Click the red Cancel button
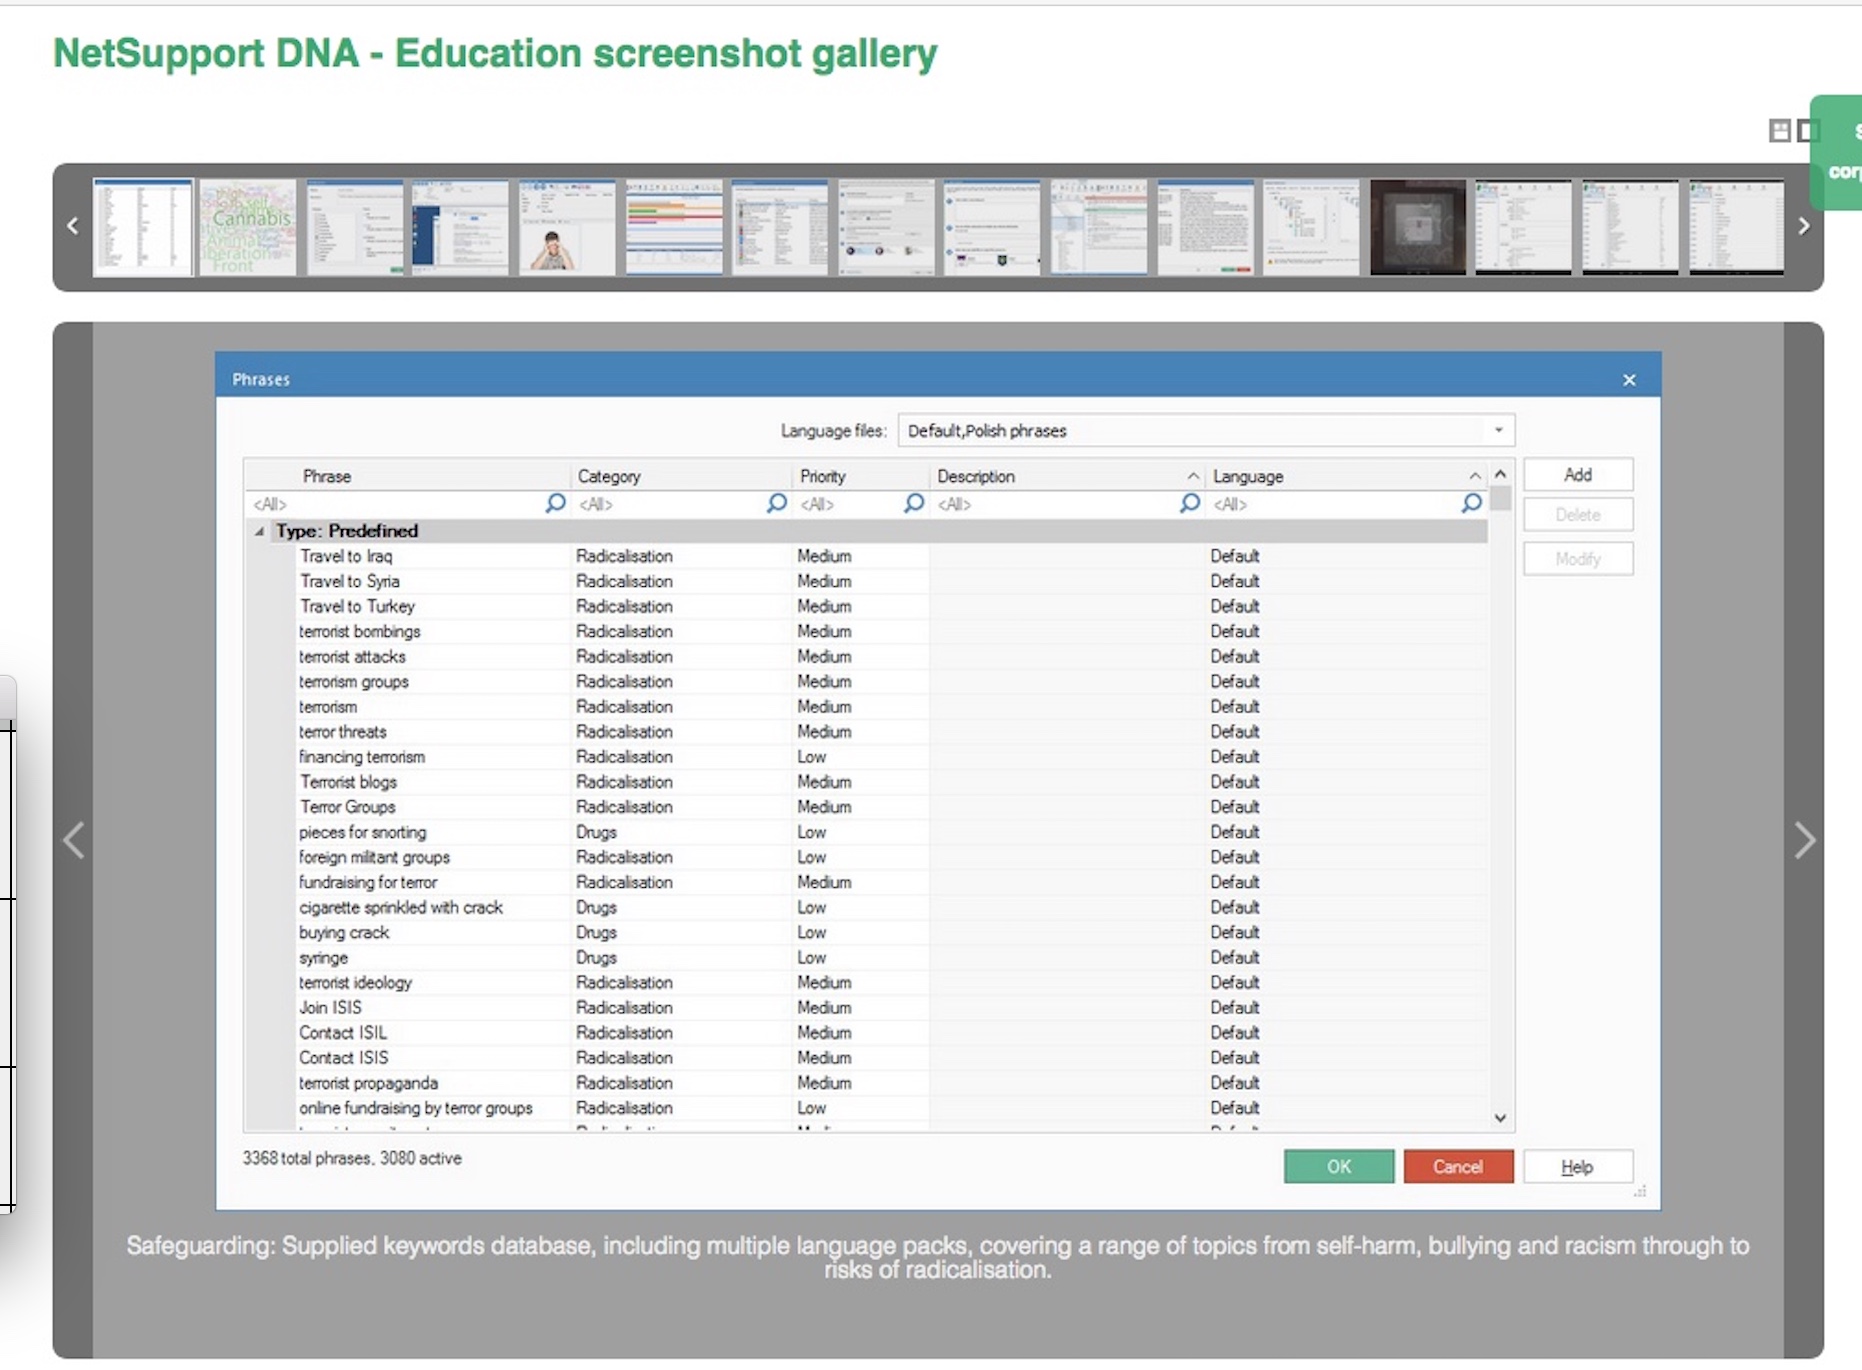The width and height of the screenshot is (1862, 1370). coord(1458,1166)
